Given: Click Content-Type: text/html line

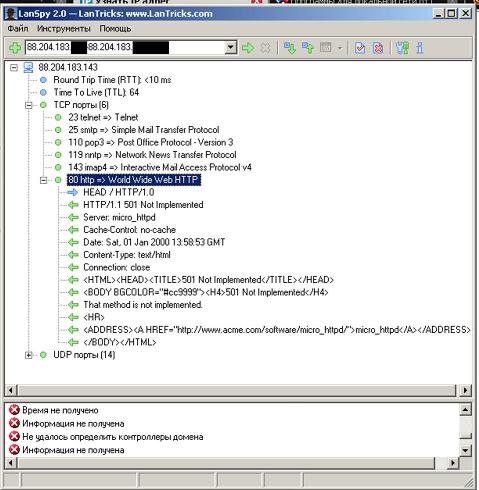Looking at the screenshot, I should coord(127,255).
